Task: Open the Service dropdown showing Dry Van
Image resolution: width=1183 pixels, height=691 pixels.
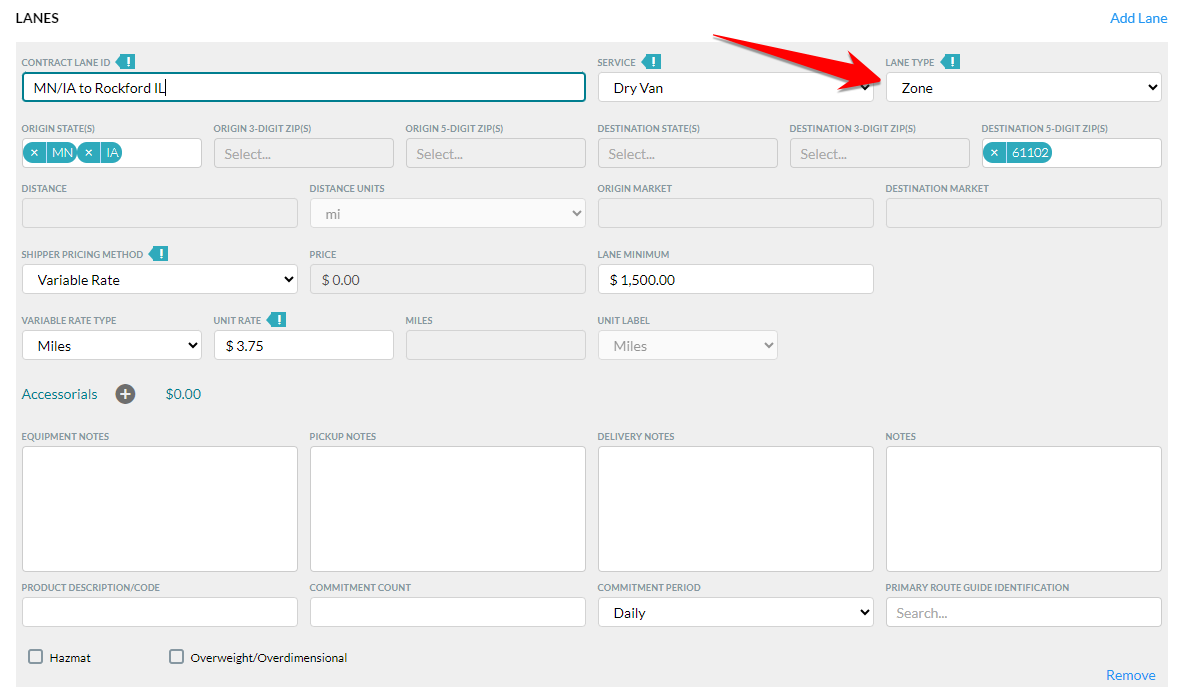Action: pos(735,88)
